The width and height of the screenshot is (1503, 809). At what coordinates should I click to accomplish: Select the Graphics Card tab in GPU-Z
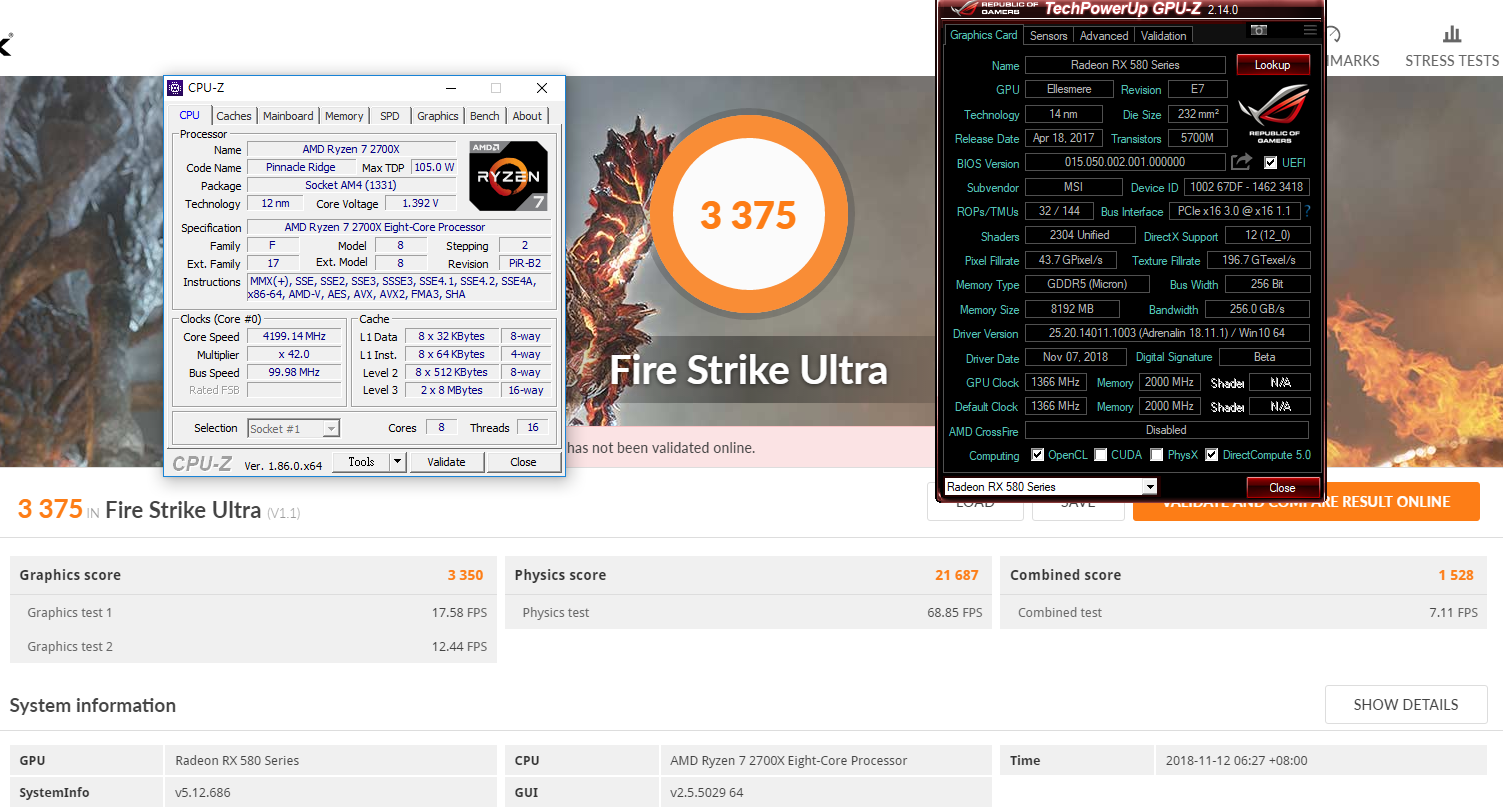point(984,35)
